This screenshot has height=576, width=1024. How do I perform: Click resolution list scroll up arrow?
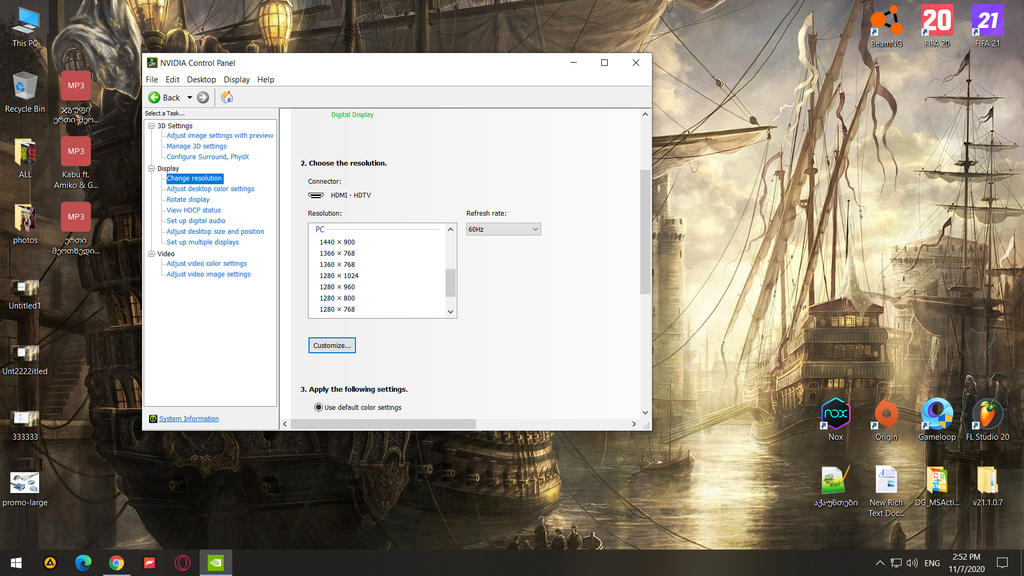pos(451,229)
